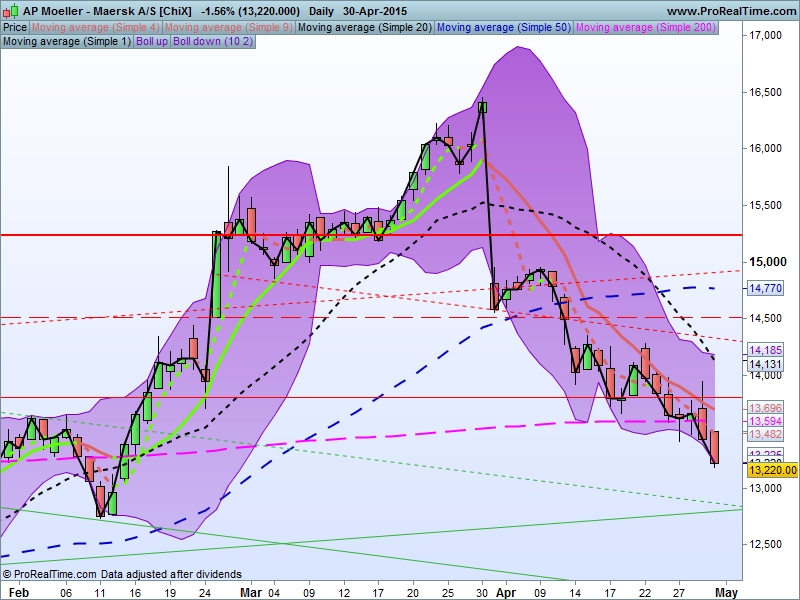
Task: Open Boll down (10 2) settings
Action: (x=213, y=41)
